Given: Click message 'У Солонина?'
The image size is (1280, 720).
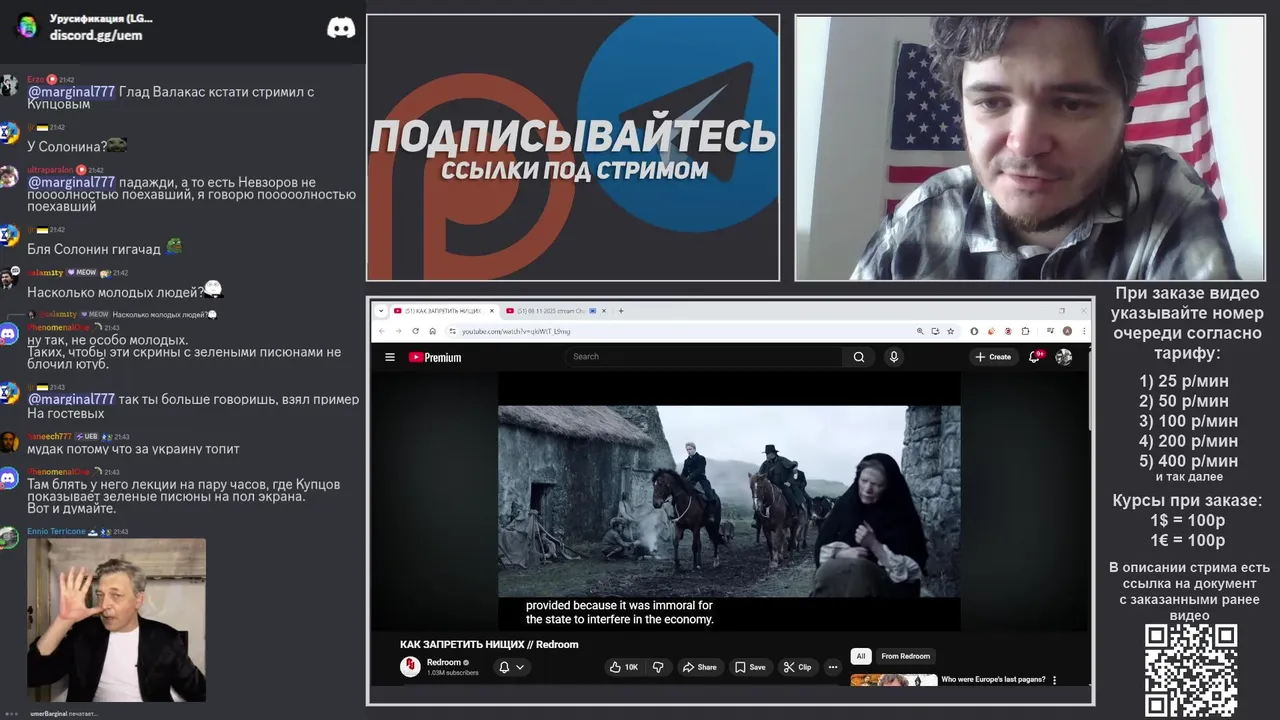Looking at the screenshot, I should click(x=66, y=147).
